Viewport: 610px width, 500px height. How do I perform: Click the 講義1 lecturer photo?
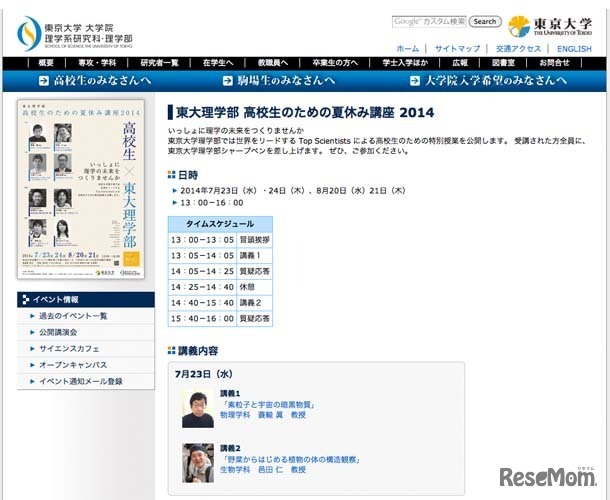[x=198, y=409]
